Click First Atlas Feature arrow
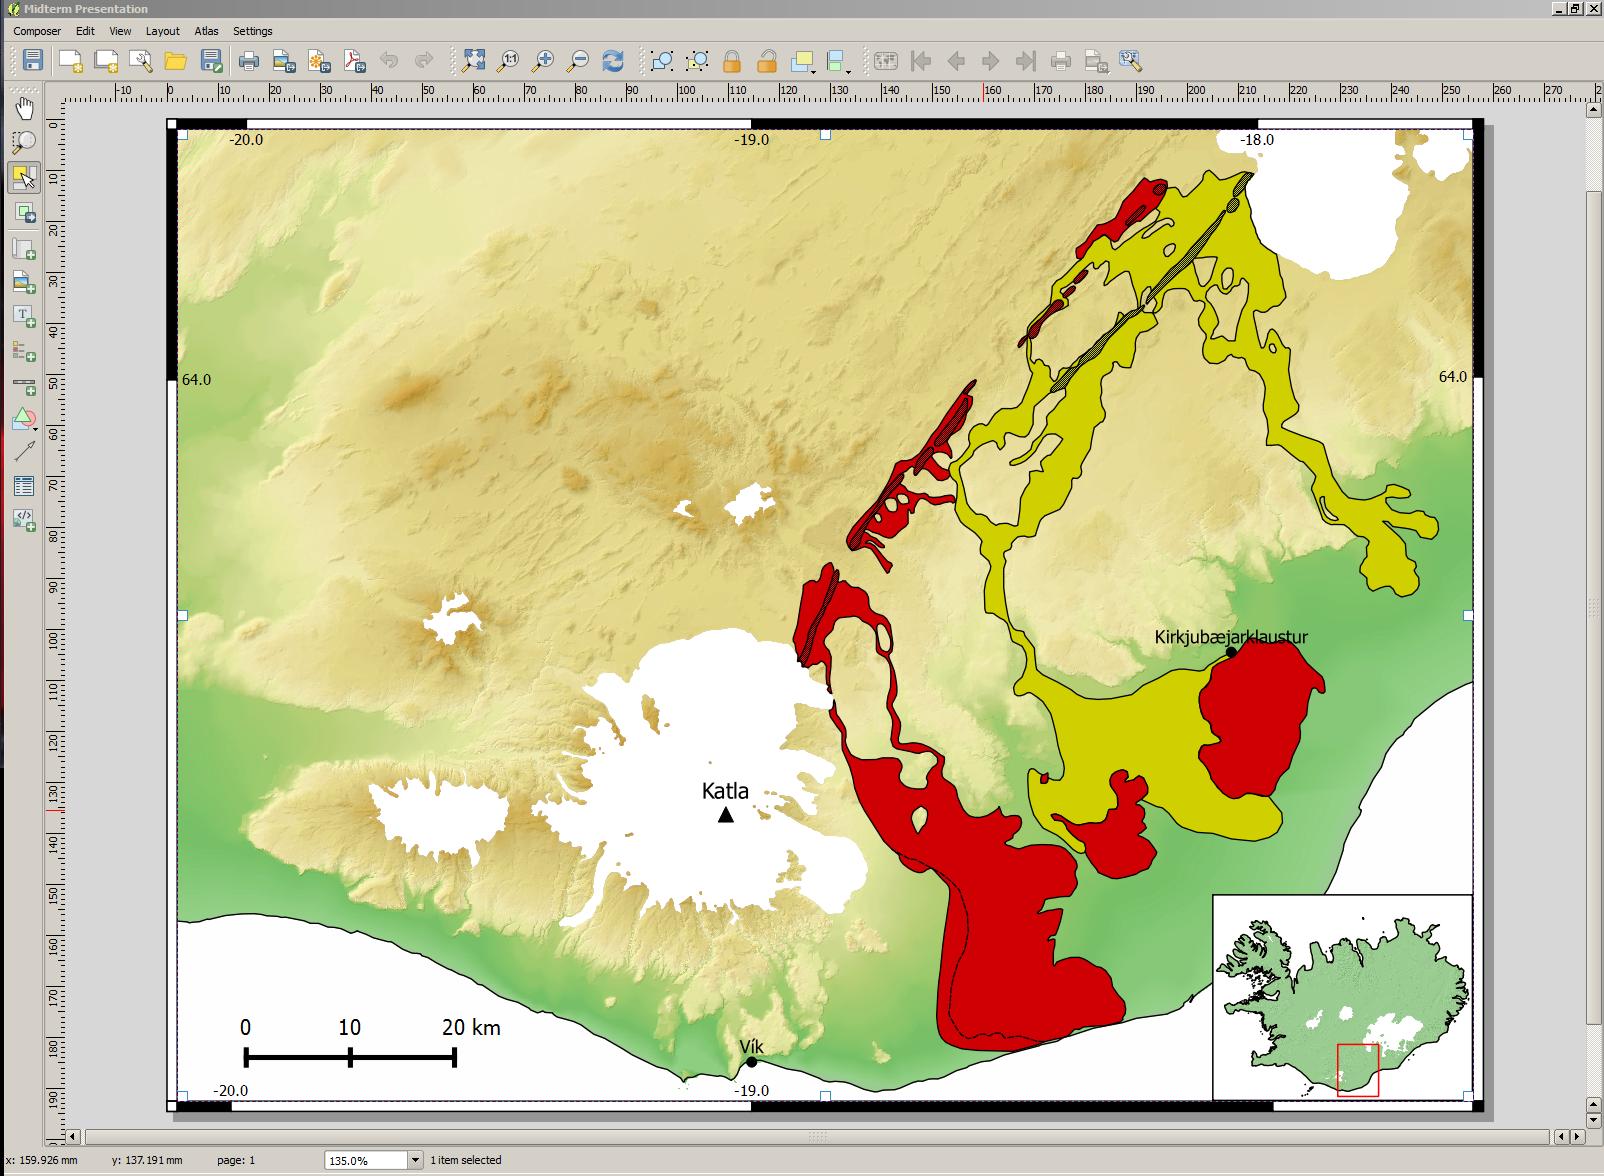Viewport: 1604px width, 1176px height. (921, 61)
